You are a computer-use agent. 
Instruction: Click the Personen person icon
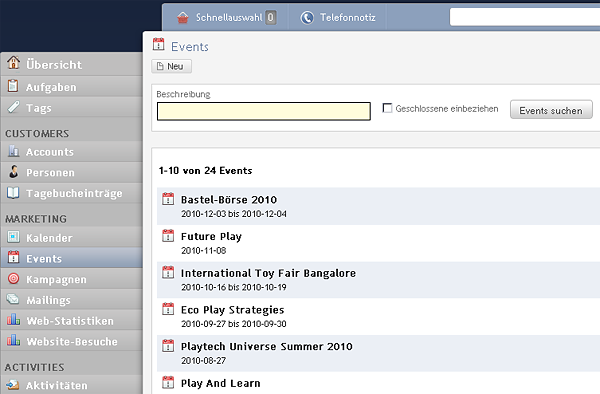13,172
